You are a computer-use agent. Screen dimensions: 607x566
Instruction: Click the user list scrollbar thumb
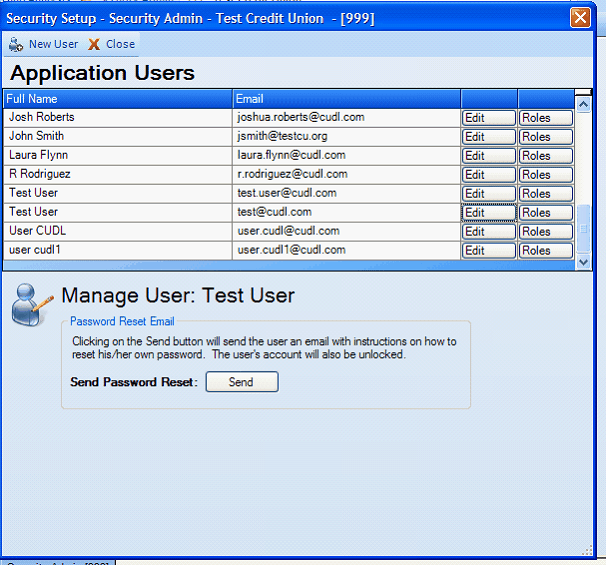click(583, 228)
